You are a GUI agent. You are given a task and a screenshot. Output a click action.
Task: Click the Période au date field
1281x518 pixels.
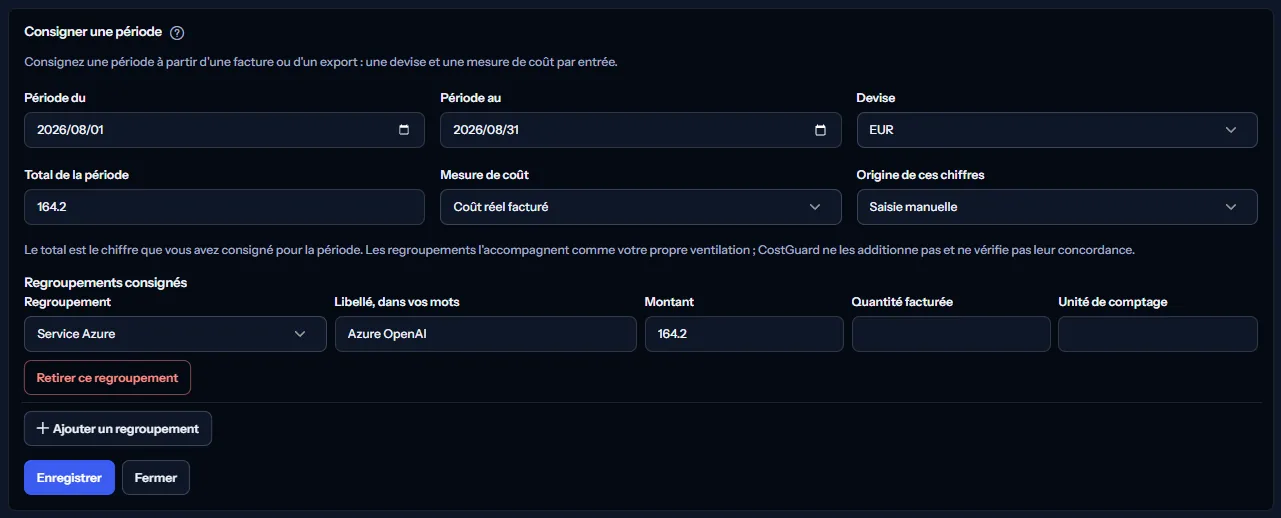click(641, 130)
